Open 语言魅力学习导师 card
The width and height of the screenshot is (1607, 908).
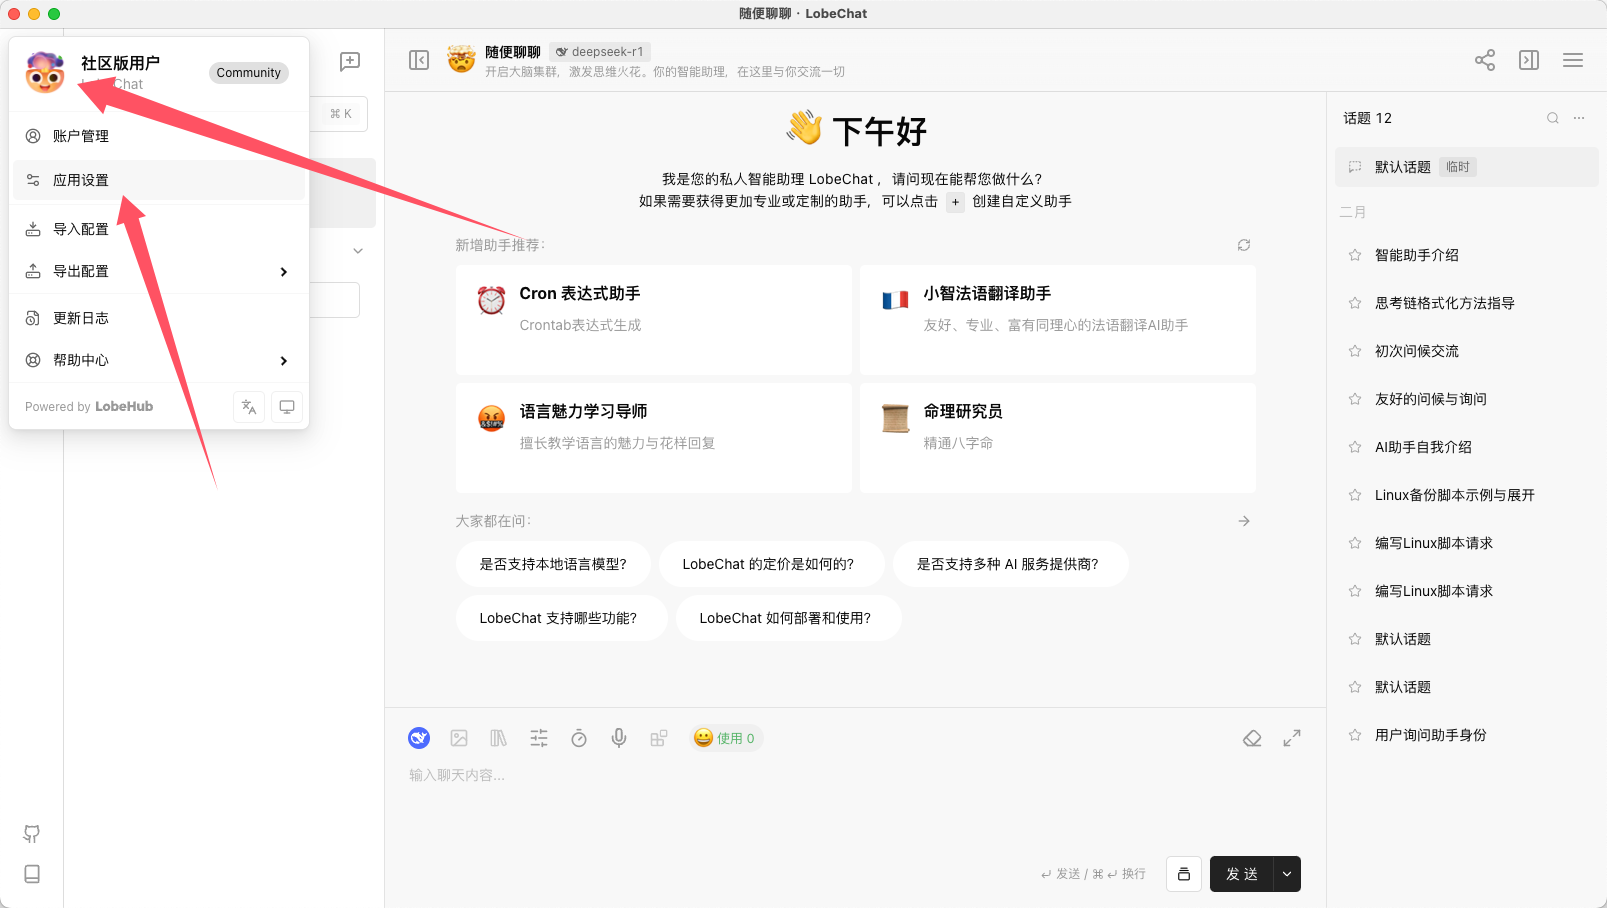pos(654,438)
